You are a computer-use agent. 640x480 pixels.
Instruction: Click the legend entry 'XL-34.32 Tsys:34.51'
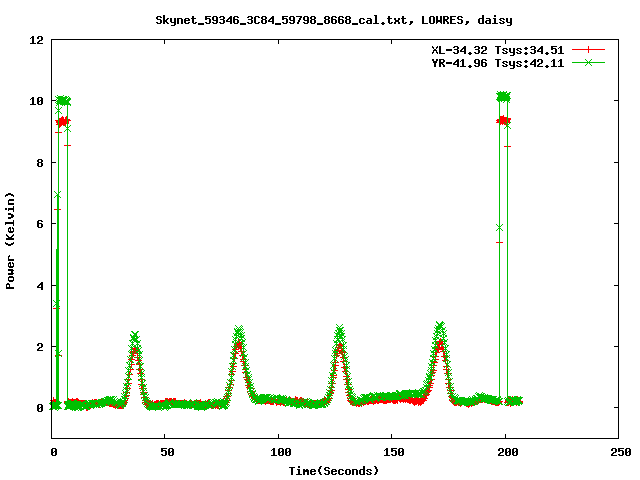pos(498,50)
